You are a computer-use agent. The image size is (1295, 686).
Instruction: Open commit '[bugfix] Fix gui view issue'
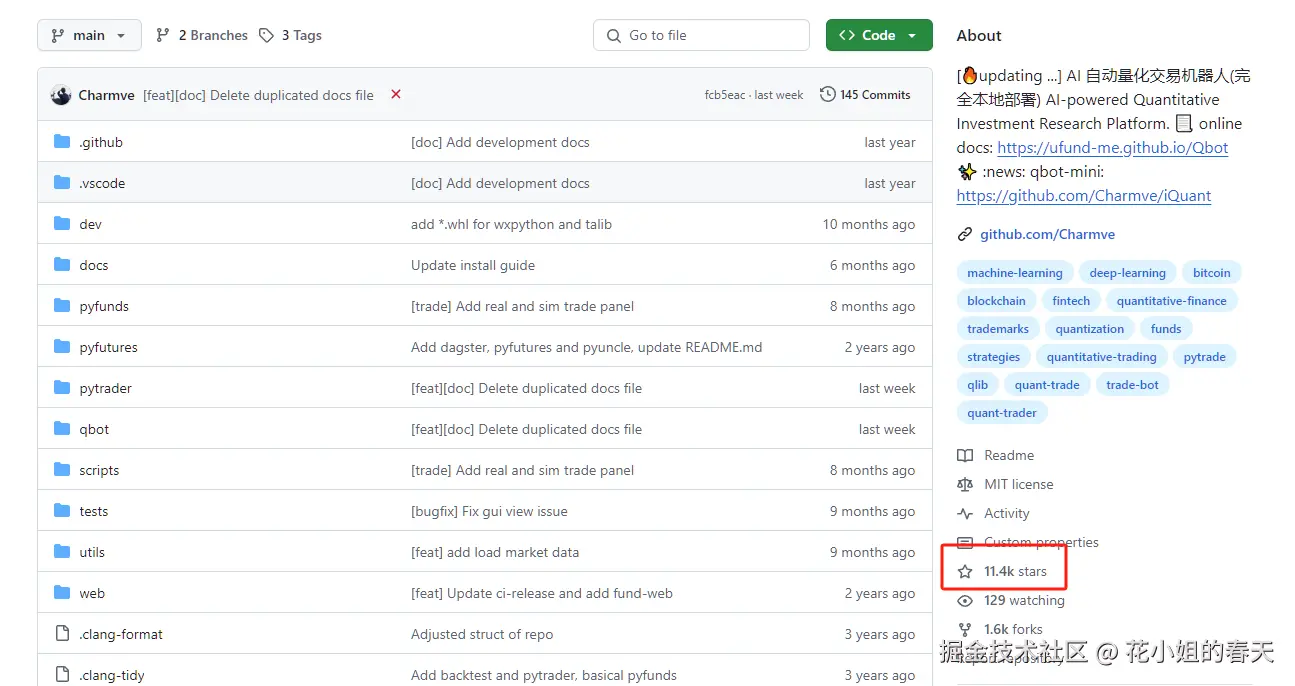pos(489,511)
